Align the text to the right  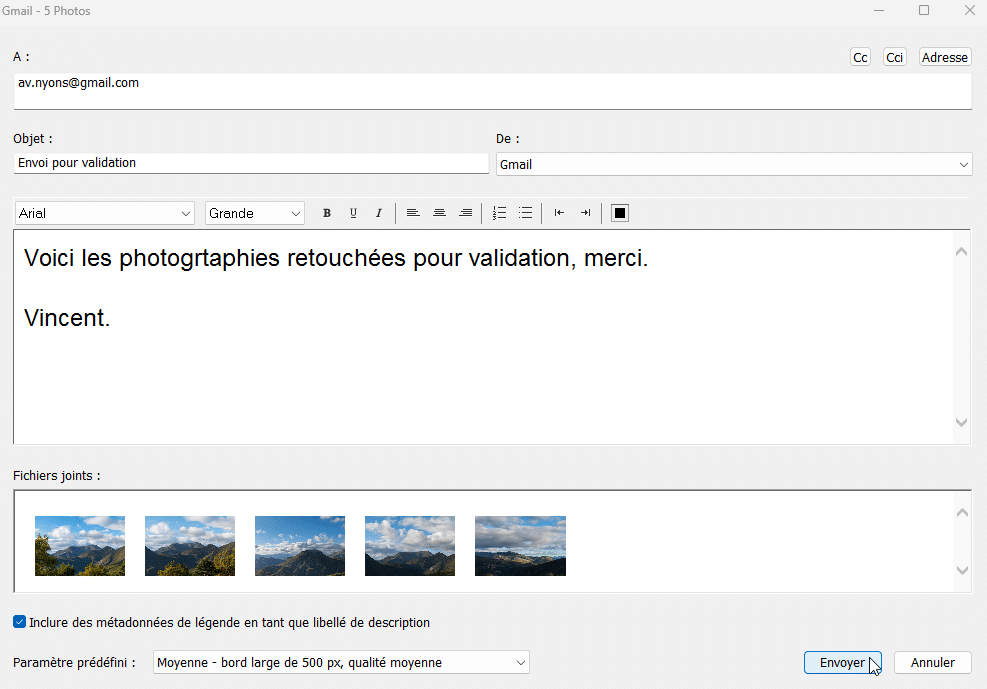click(465, 212)
